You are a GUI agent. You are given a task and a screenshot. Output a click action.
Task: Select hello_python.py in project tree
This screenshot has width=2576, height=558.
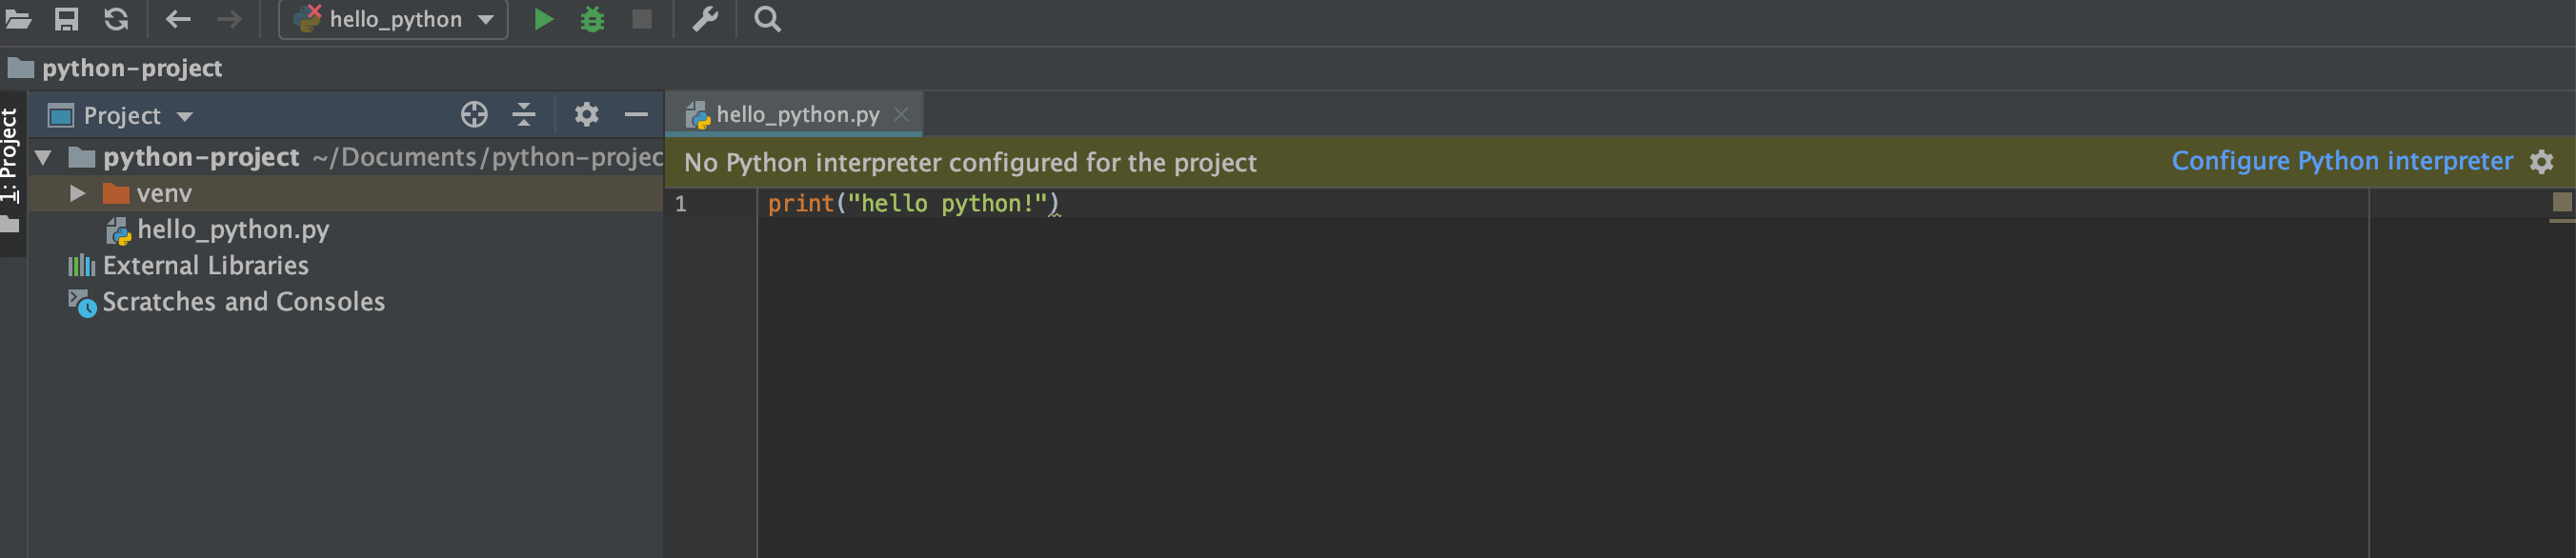tap(232, 230)
